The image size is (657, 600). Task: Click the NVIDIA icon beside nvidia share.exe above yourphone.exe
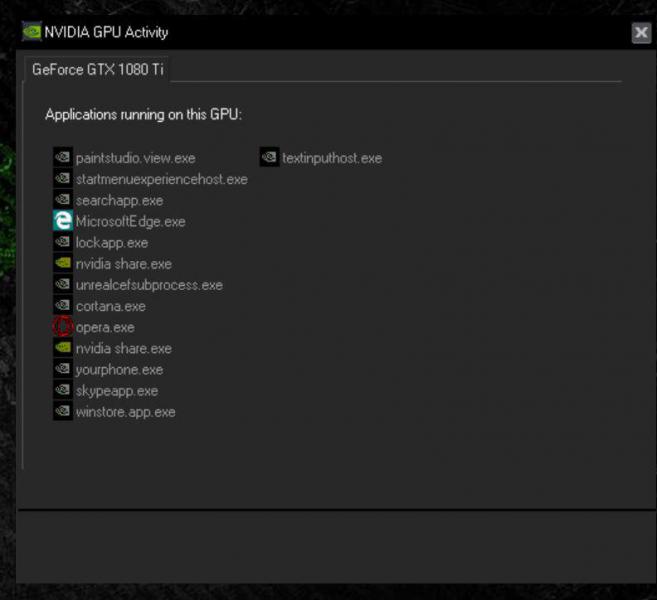(x=62, y=348)
